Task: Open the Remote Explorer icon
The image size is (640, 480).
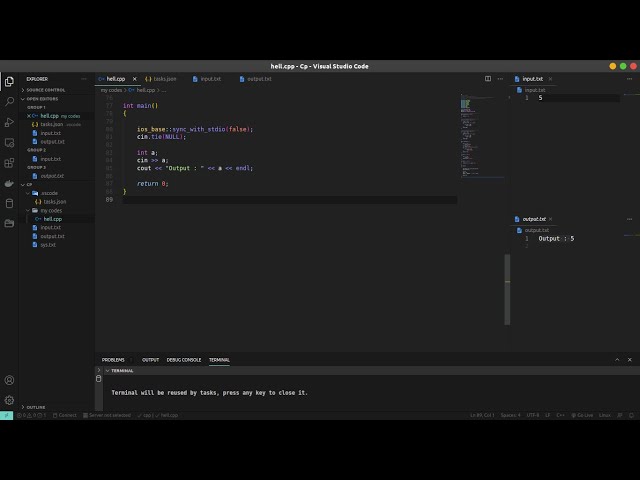Action: 9,142
